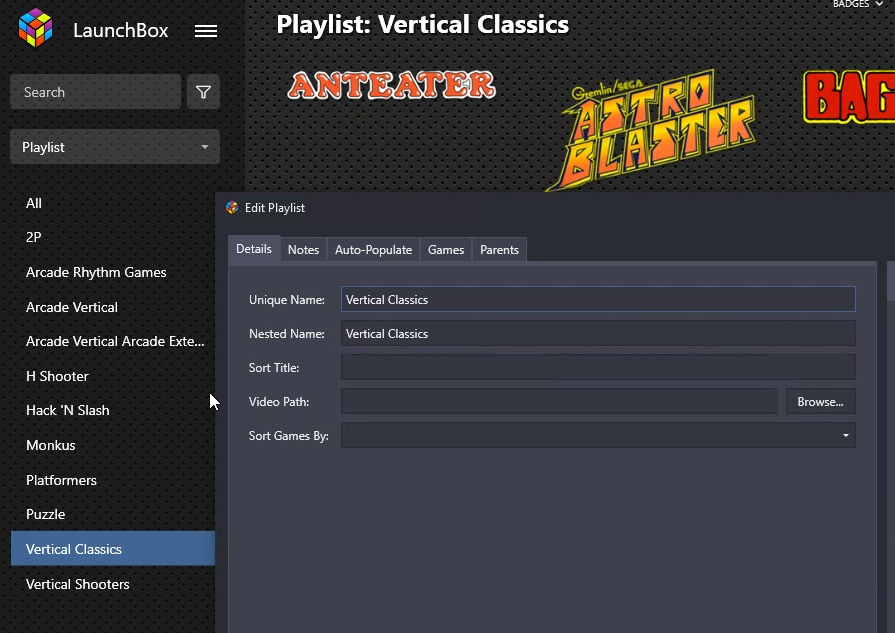This screenshot has height=633, width=895.
Task: Select the 2P playlist
Action: click(x=113, y=237)
